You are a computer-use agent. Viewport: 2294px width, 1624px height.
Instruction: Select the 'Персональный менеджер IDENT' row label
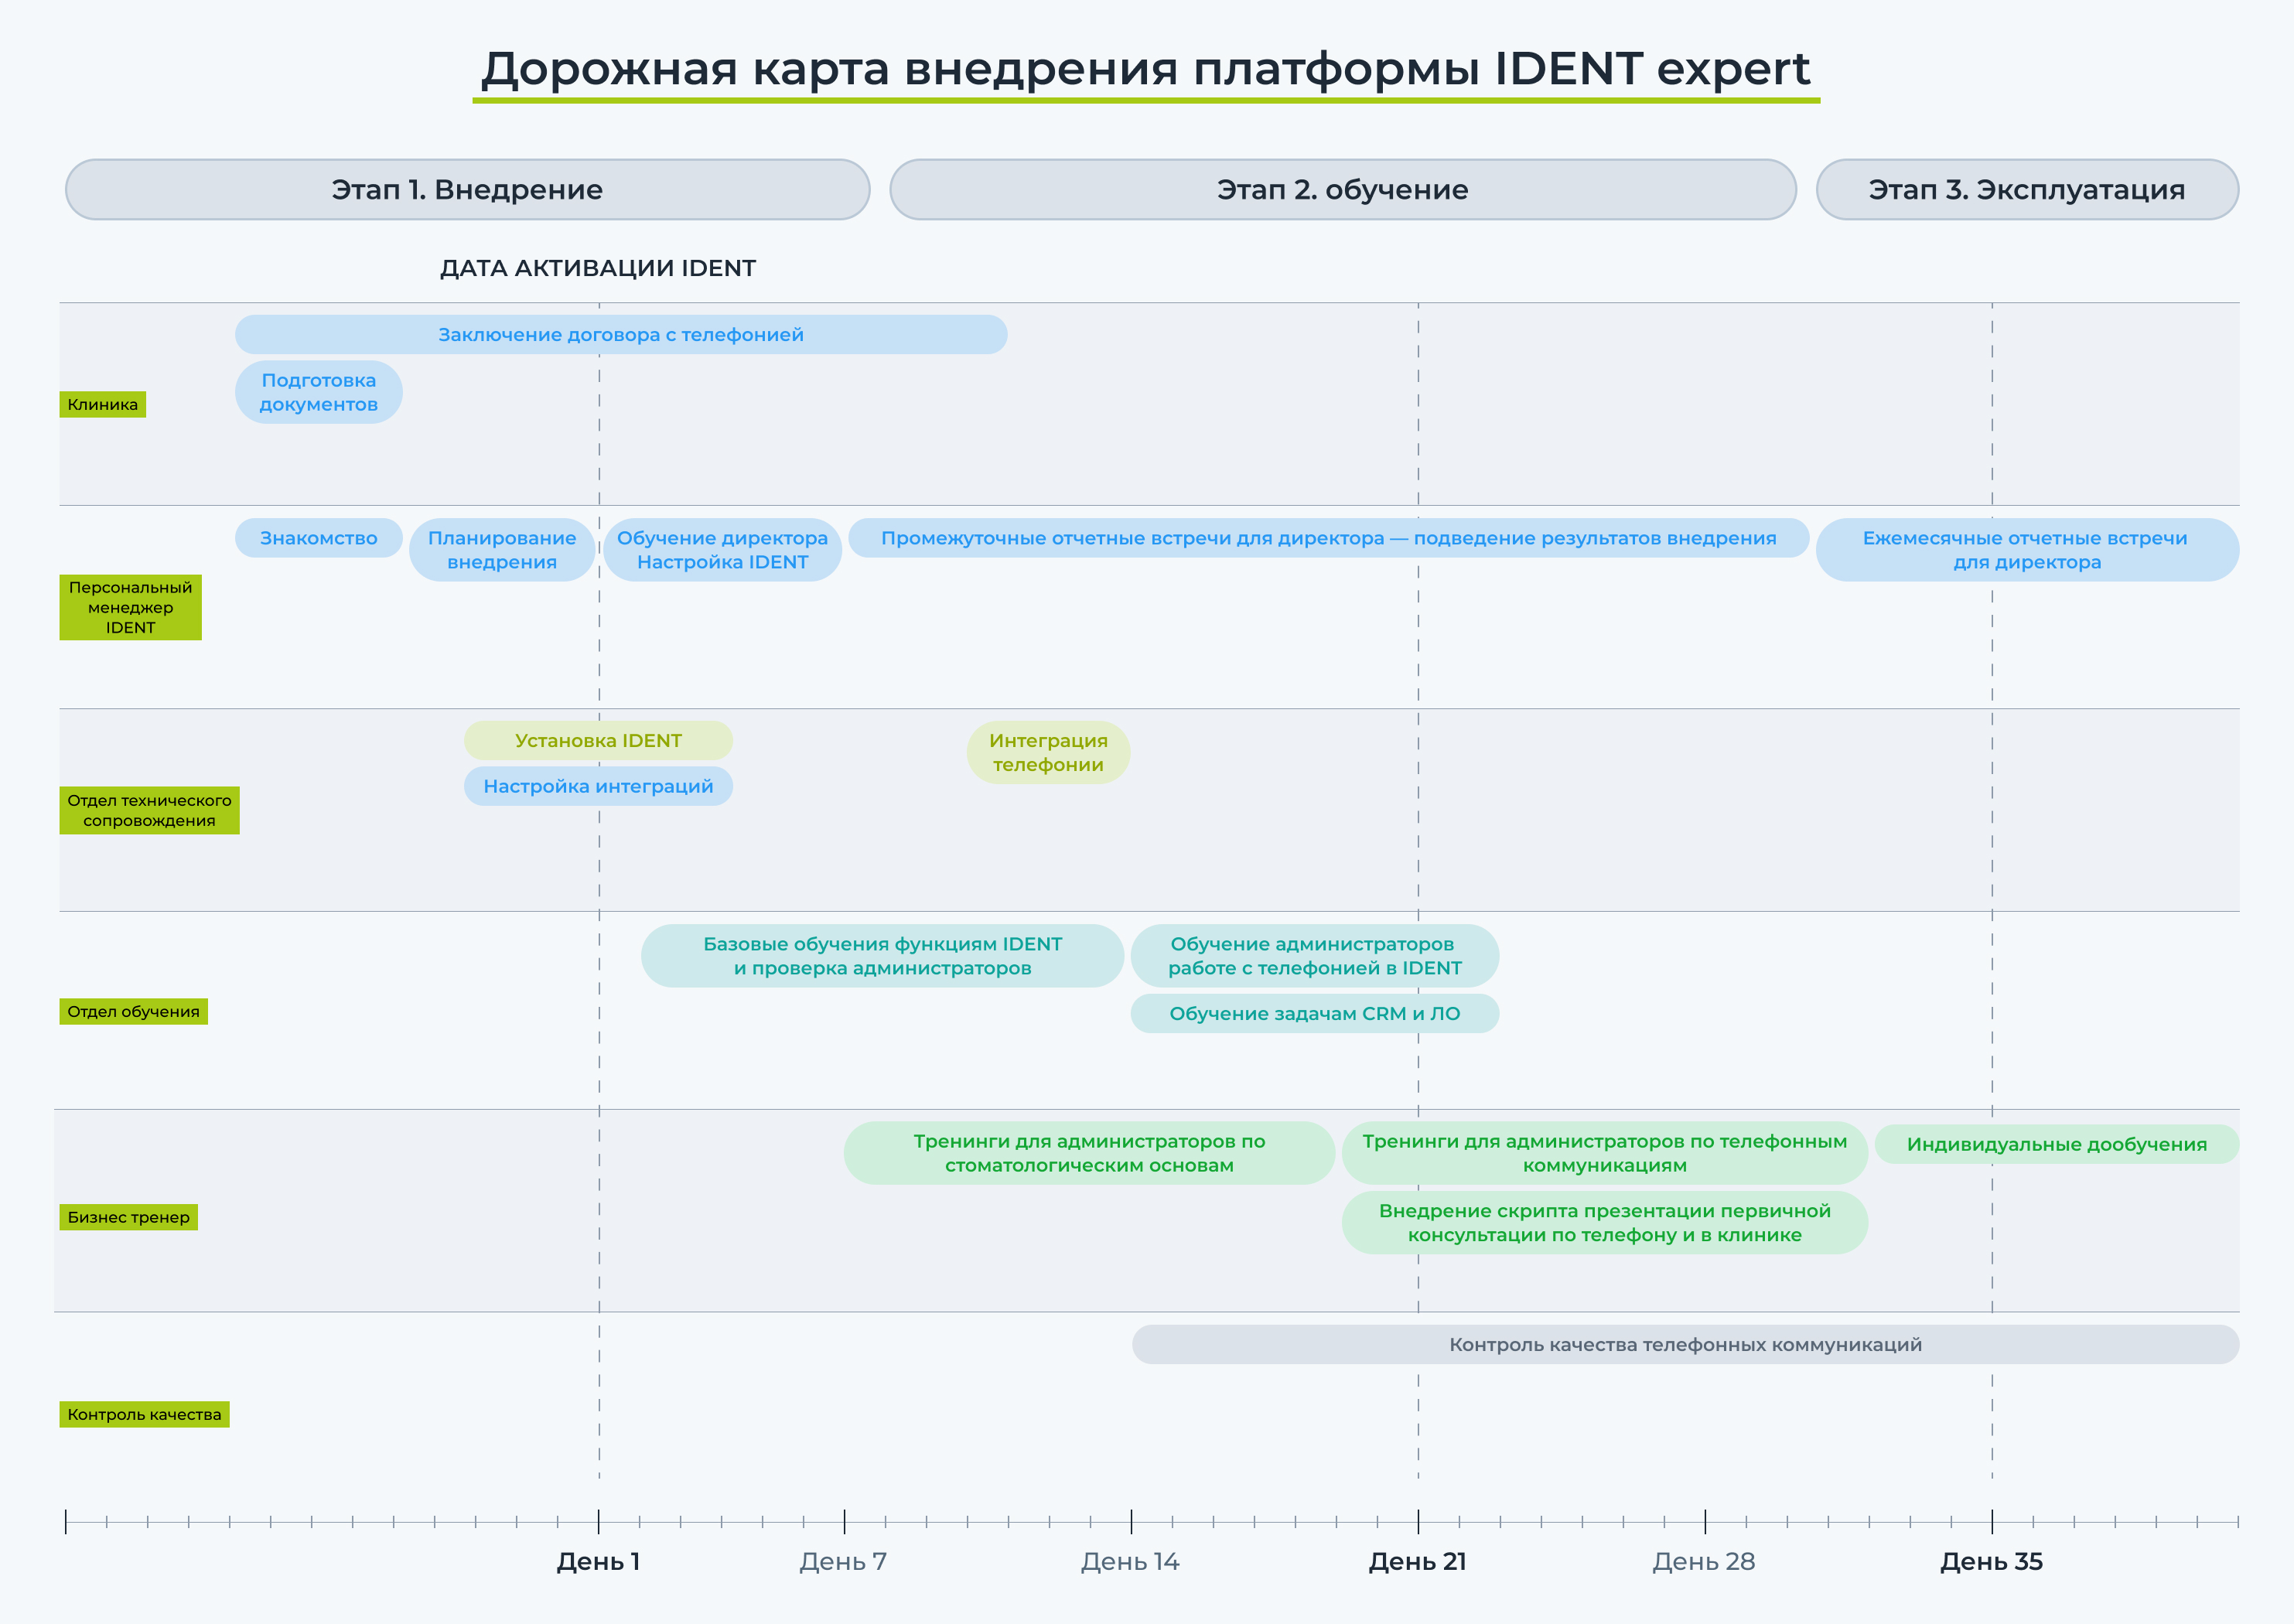131,607
